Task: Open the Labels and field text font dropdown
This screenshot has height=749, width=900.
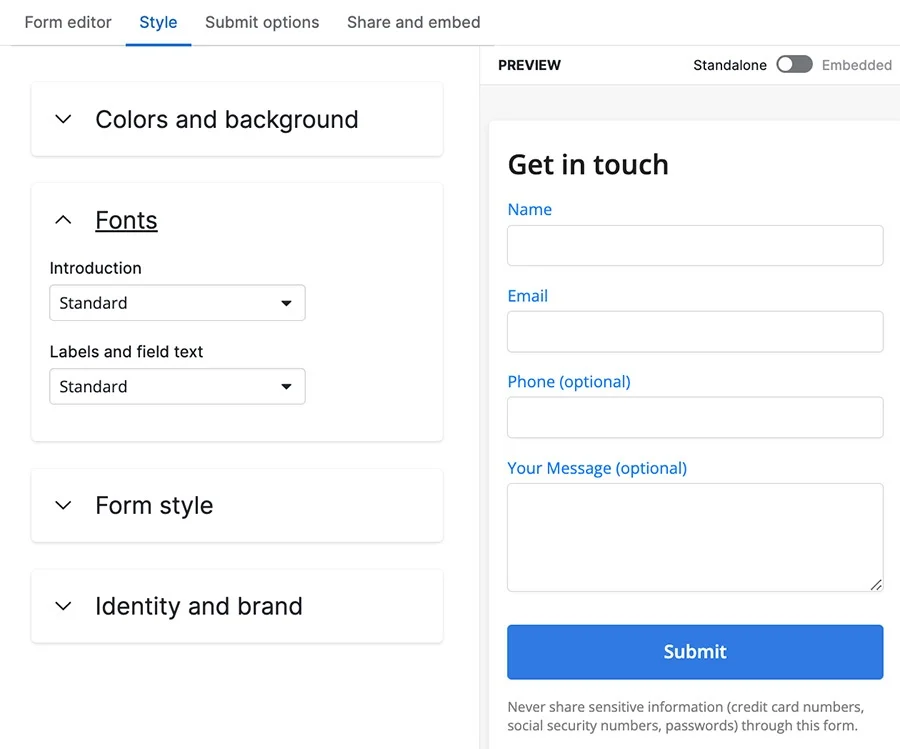Action: (177, 387)
